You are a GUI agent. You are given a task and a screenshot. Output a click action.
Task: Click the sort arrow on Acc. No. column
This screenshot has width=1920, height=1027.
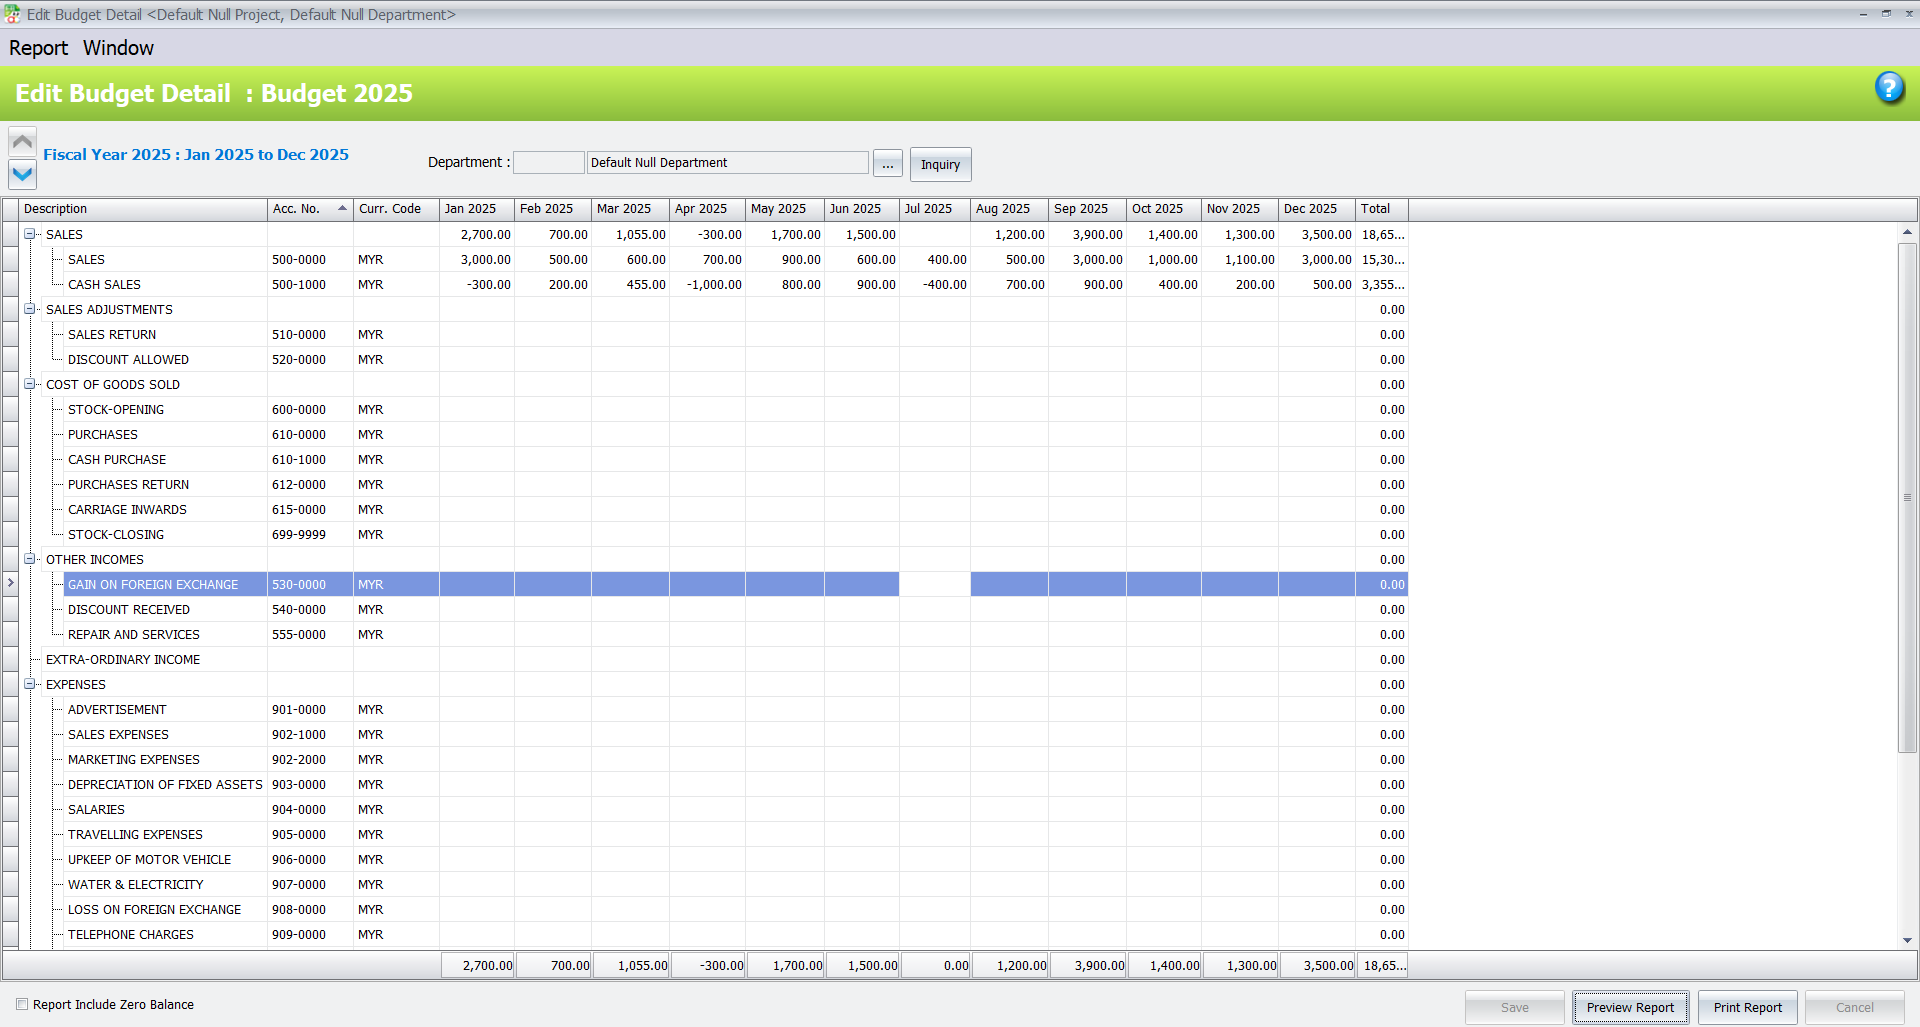(341, 209)
